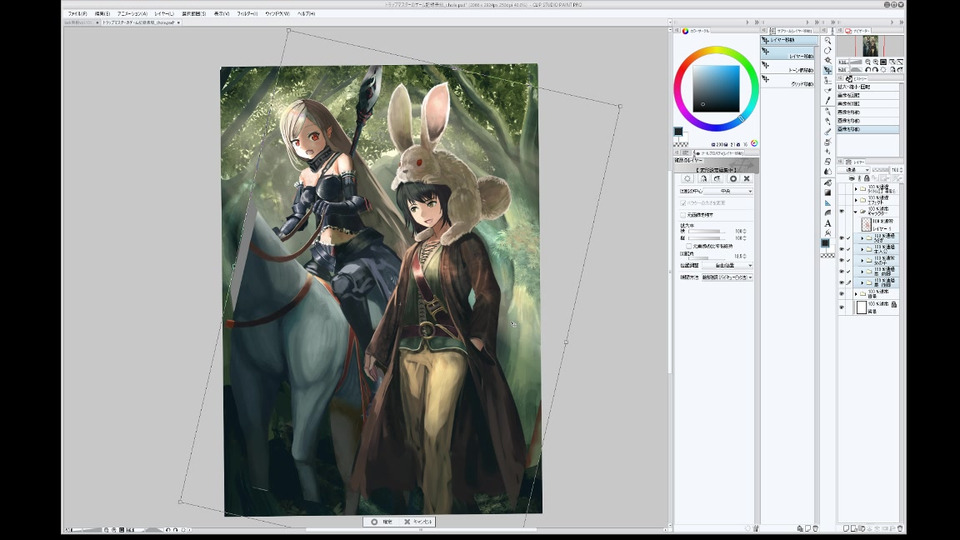Click the trash icon below Layer panel

coord(899,528)
